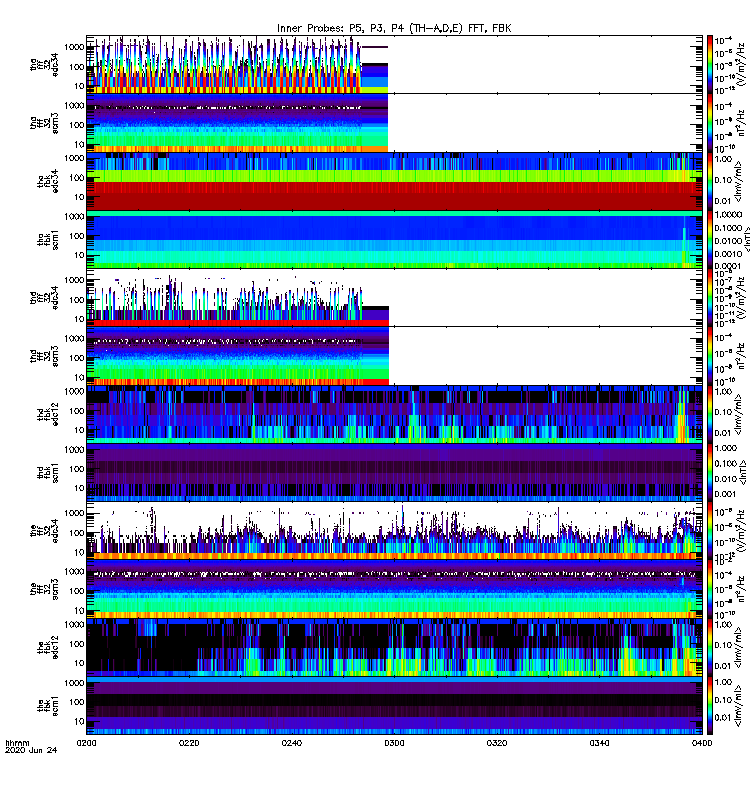This screenshot has width=750, height=800.
Task: Click the color bar of thd fff scm3 panel
Action: [710, 356]
